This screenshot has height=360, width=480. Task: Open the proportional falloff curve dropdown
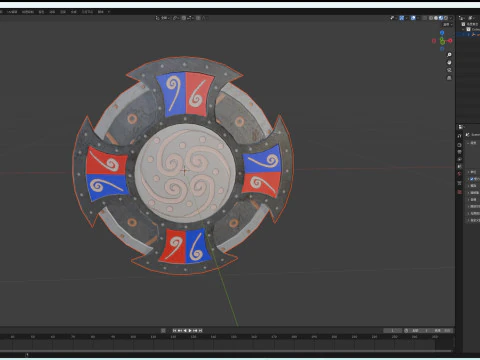click(205, 18)
